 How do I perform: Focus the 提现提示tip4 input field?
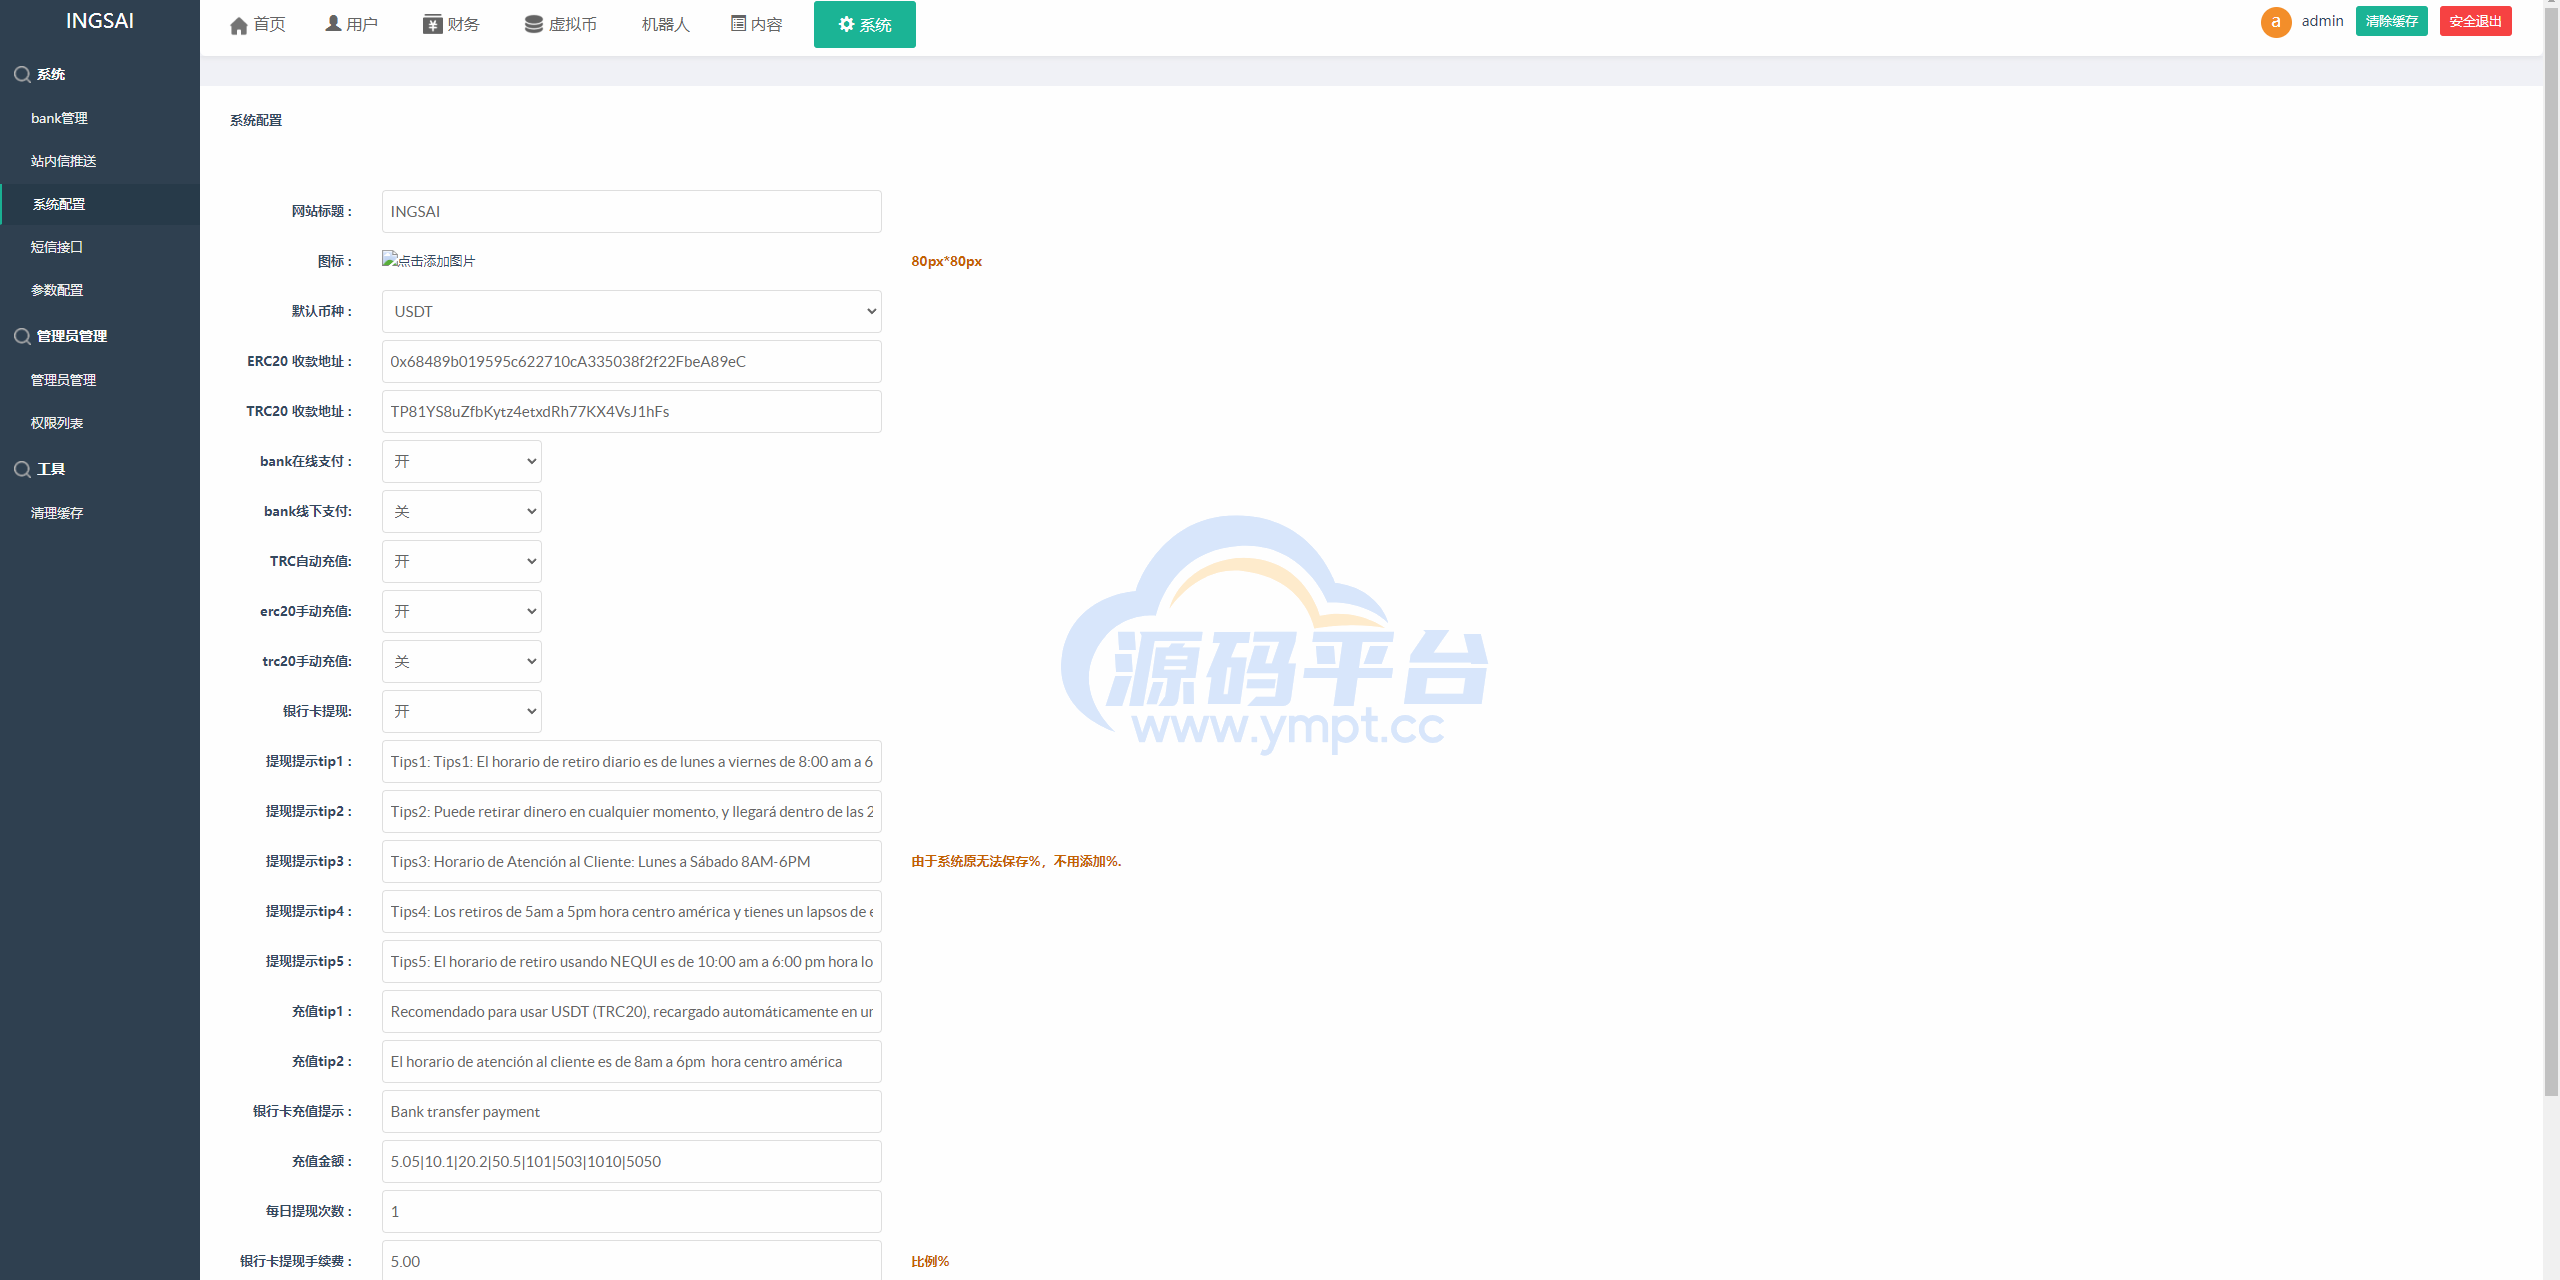[x=632, y=911]
